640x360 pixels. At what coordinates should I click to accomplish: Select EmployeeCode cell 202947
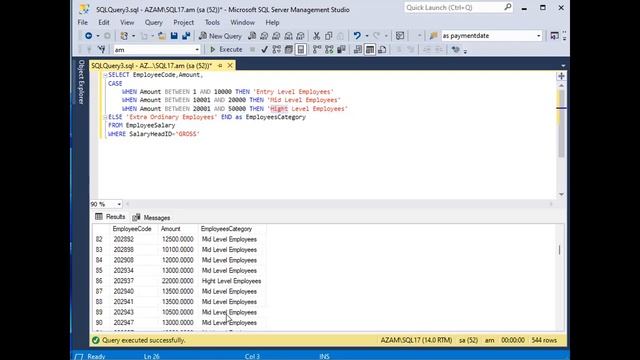[124, 322]
